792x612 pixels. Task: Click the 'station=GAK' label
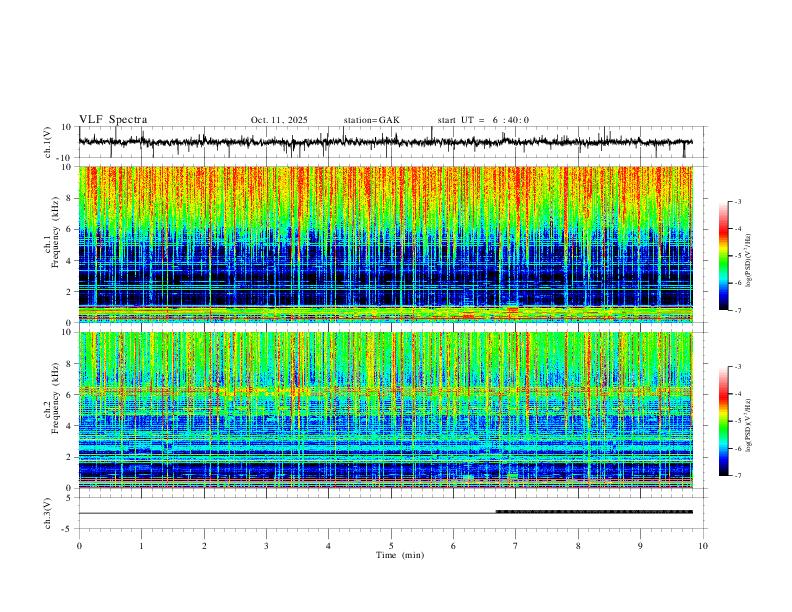tap(371, 120)
